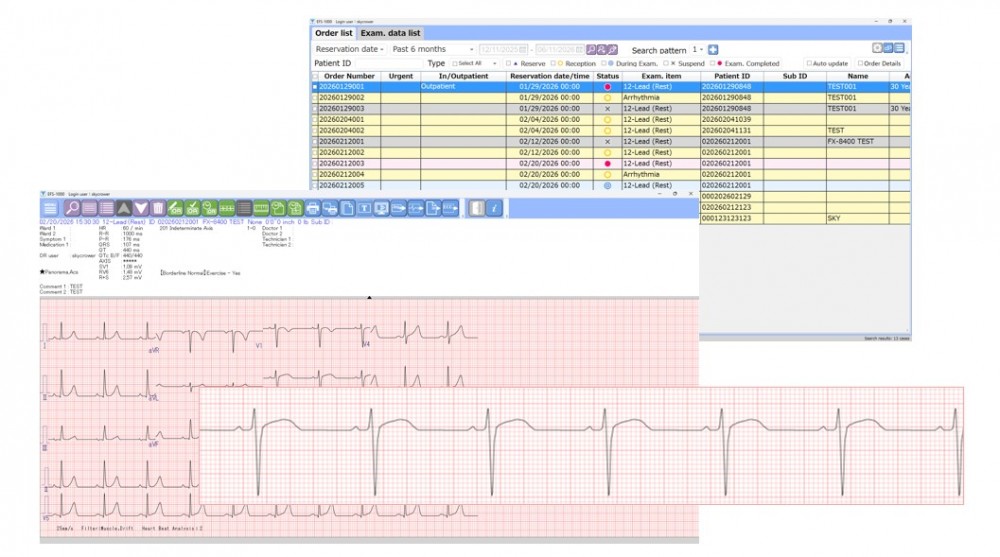The height and width of the screenshot is (557, 1000).
Task: Click the monitor display icon in ECG toolbar
Action: point(381,208)
